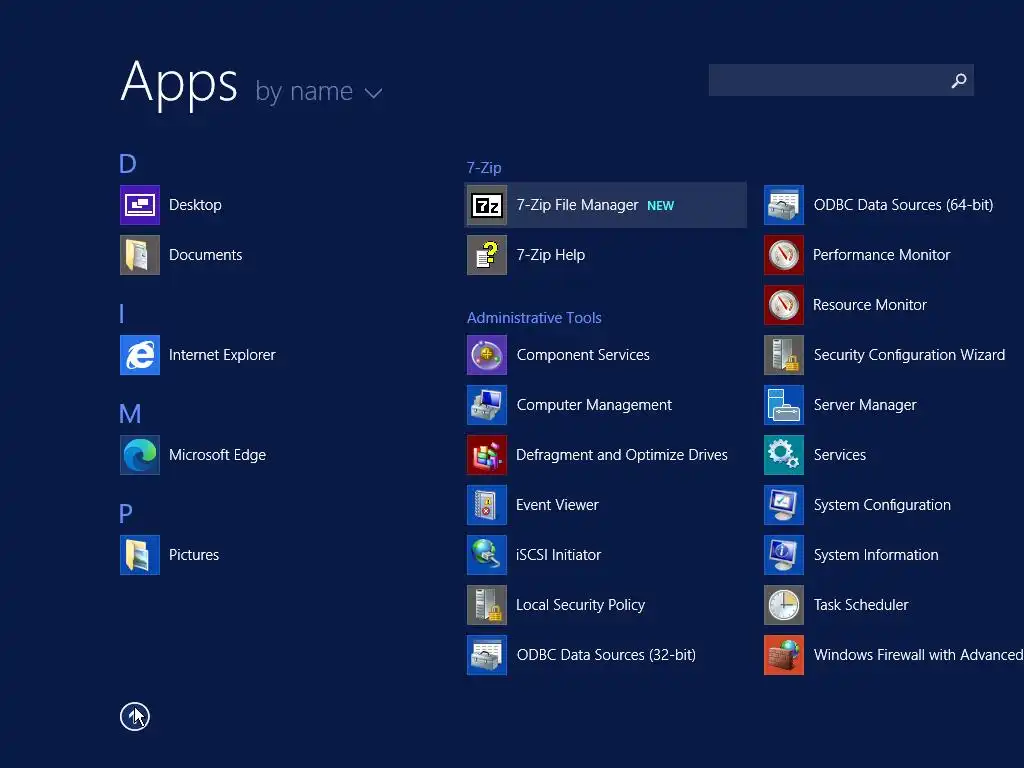1024x768 pixels.
Task: Open ODBC Data Sources (32-bit) icon
Action: pyautogui.click(x=487, y=655)
